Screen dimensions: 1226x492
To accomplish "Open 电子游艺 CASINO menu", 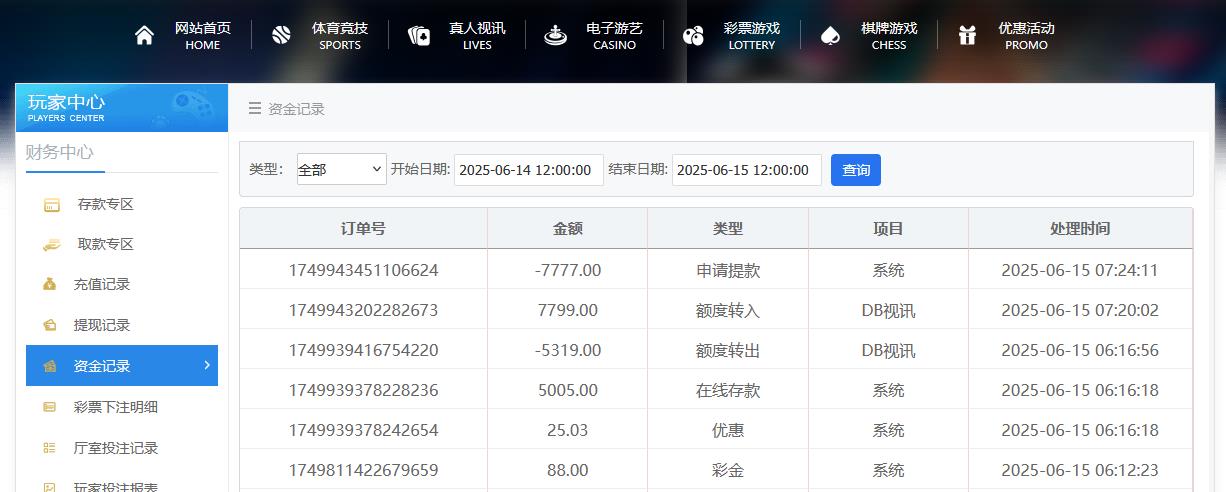I will (x=614, y=36).
